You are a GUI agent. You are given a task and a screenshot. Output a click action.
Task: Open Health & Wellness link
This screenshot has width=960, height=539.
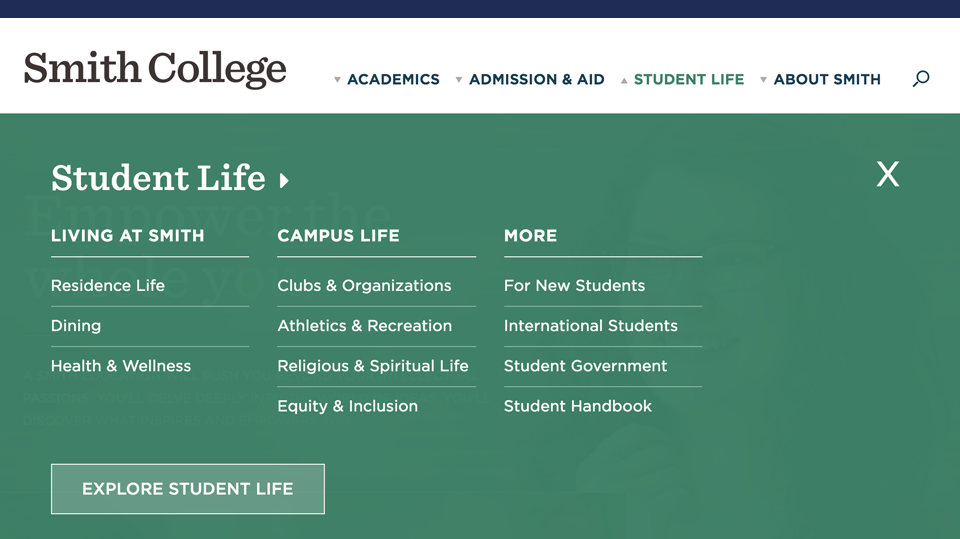pos(121,366)
